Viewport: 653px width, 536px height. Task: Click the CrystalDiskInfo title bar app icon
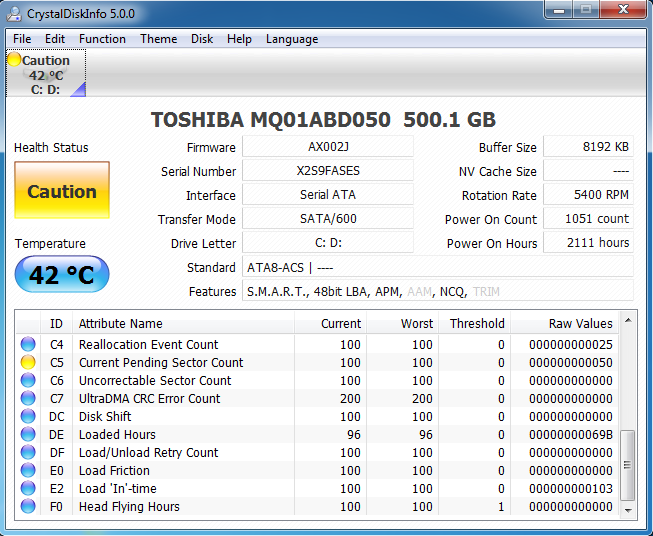point(14,14)
